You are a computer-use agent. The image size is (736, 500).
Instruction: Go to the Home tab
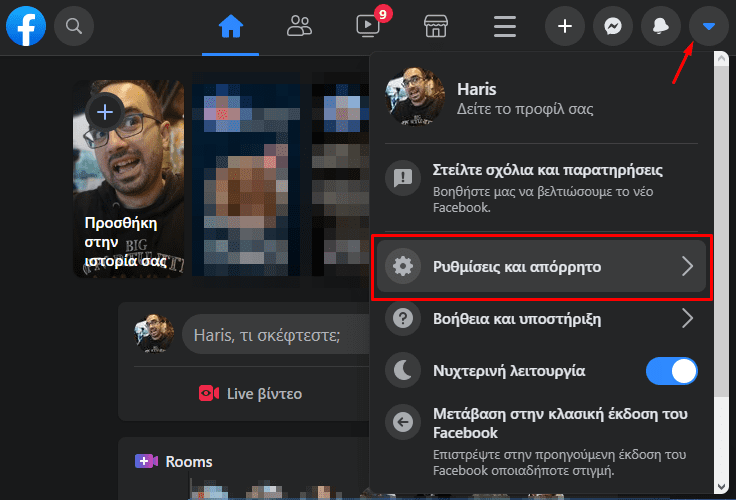[230, 26]
